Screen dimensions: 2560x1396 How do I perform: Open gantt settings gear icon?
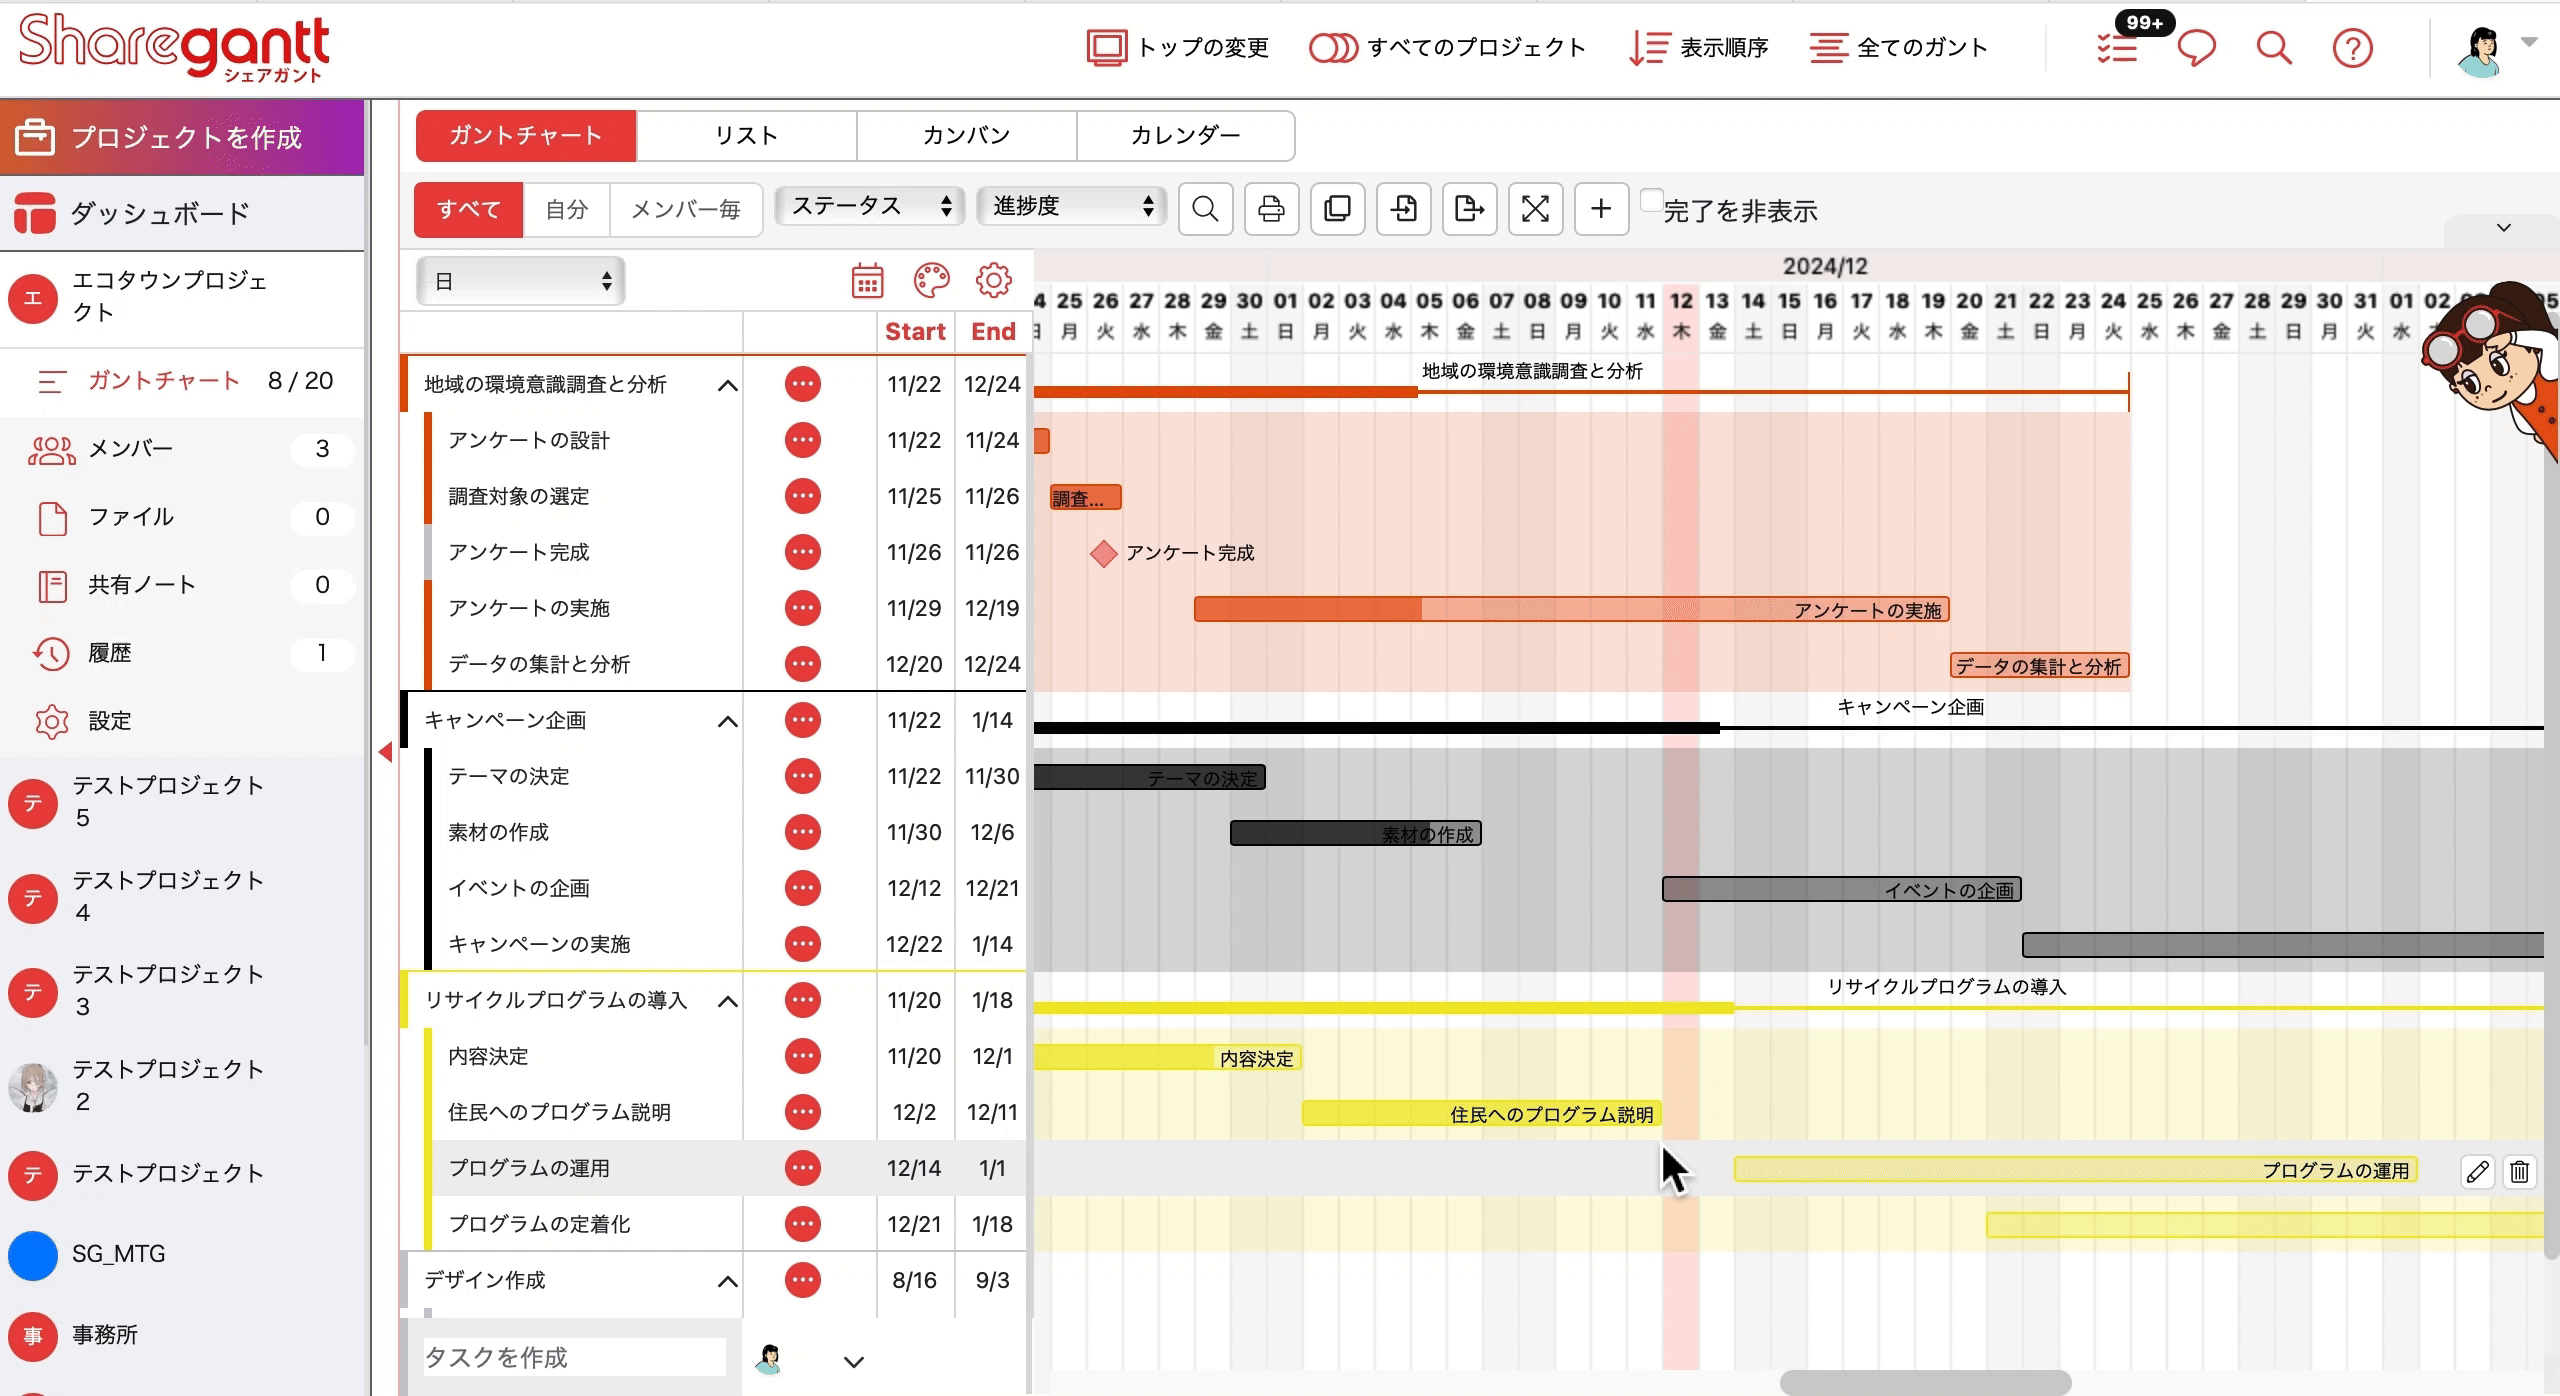pyautogui.click(x=993, y=281)
